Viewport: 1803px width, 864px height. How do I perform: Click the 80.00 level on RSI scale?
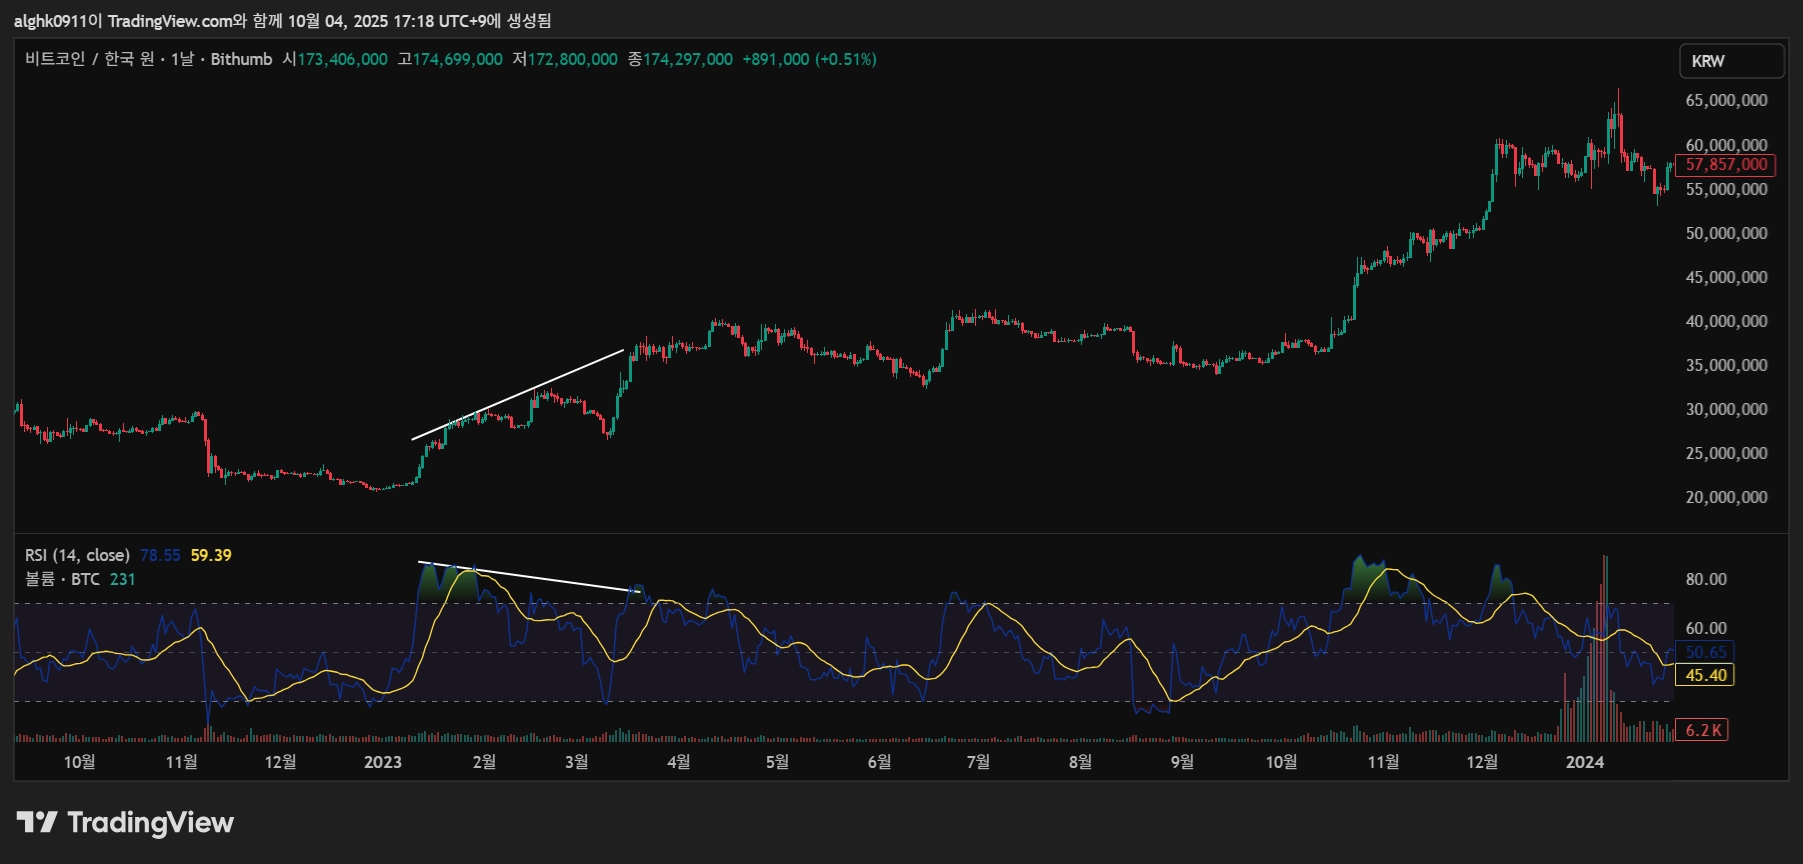coord(1706,579)
